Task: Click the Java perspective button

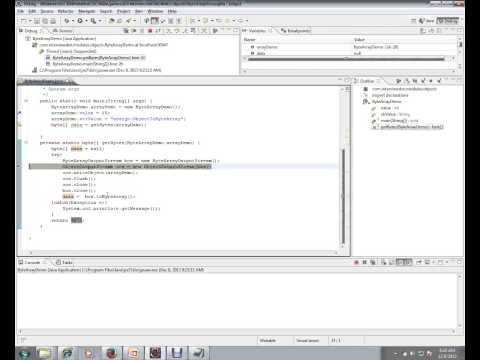Action: tap(427, 21)
